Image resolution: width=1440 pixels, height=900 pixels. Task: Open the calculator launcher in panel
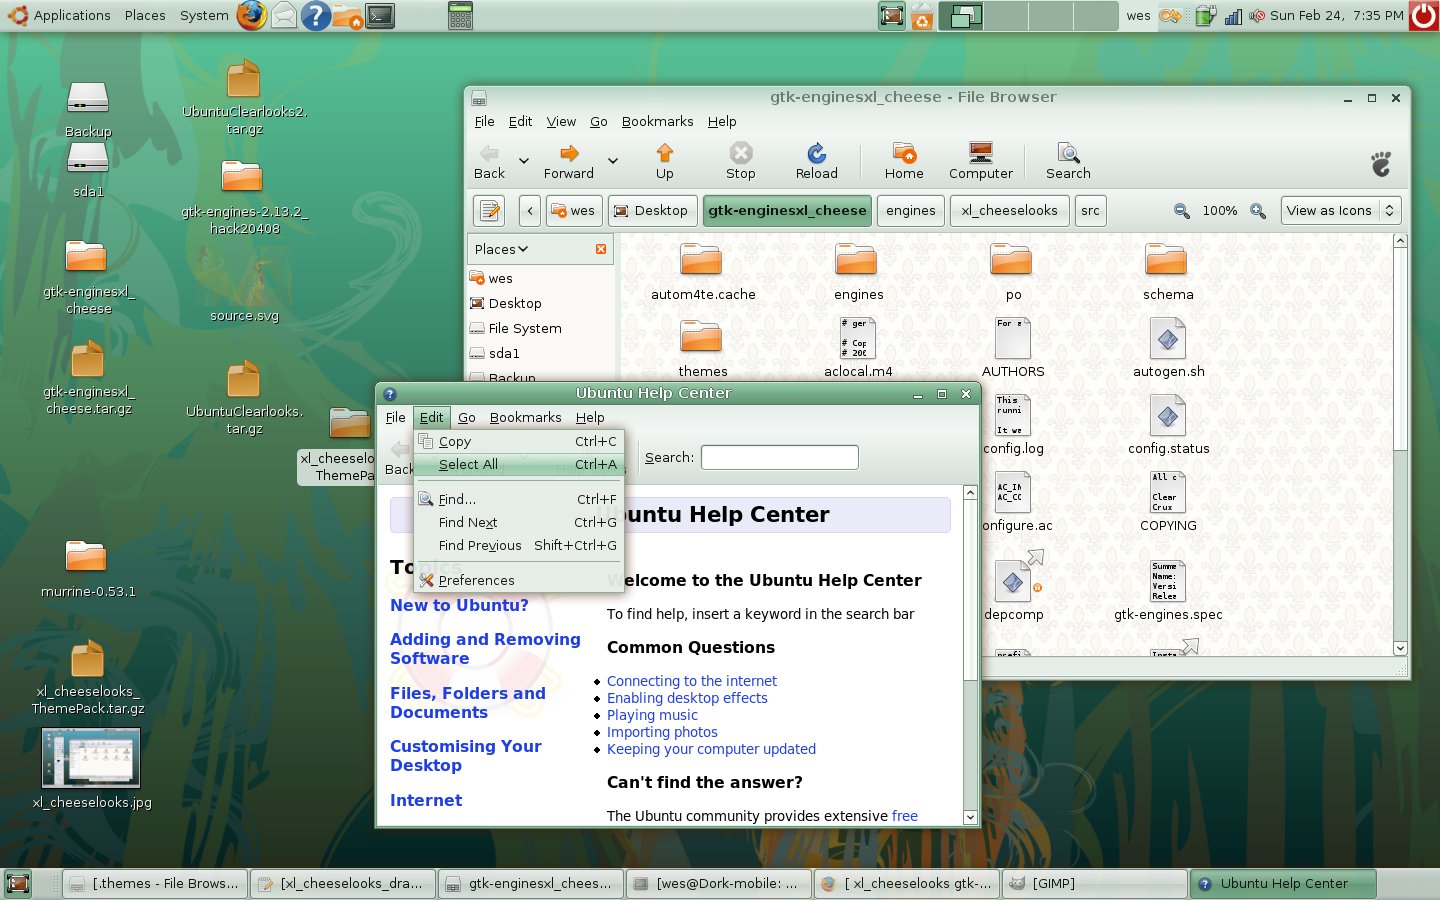click(460, 15)
